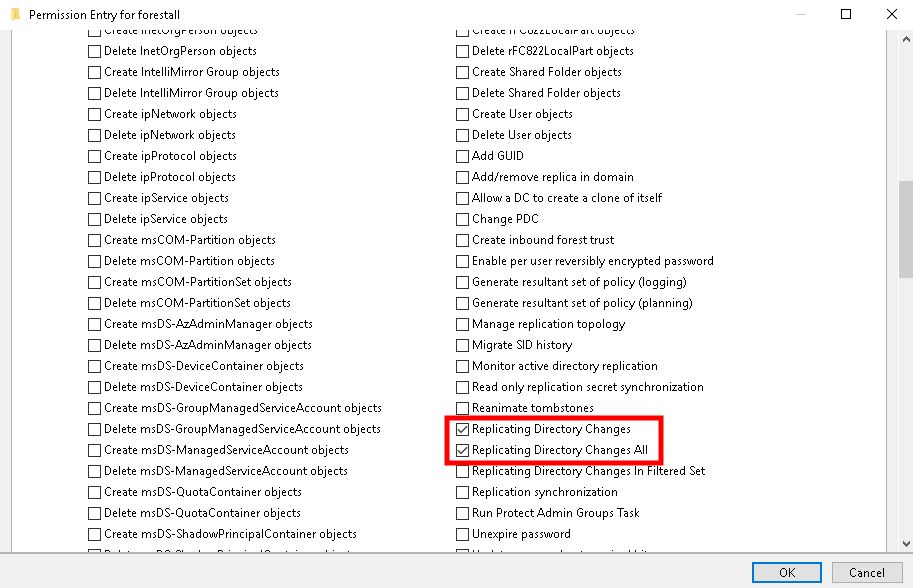The width and height of the screenshot is (913, 588).
Task: Check the Reanimate tombstones box
Action: 463,408
